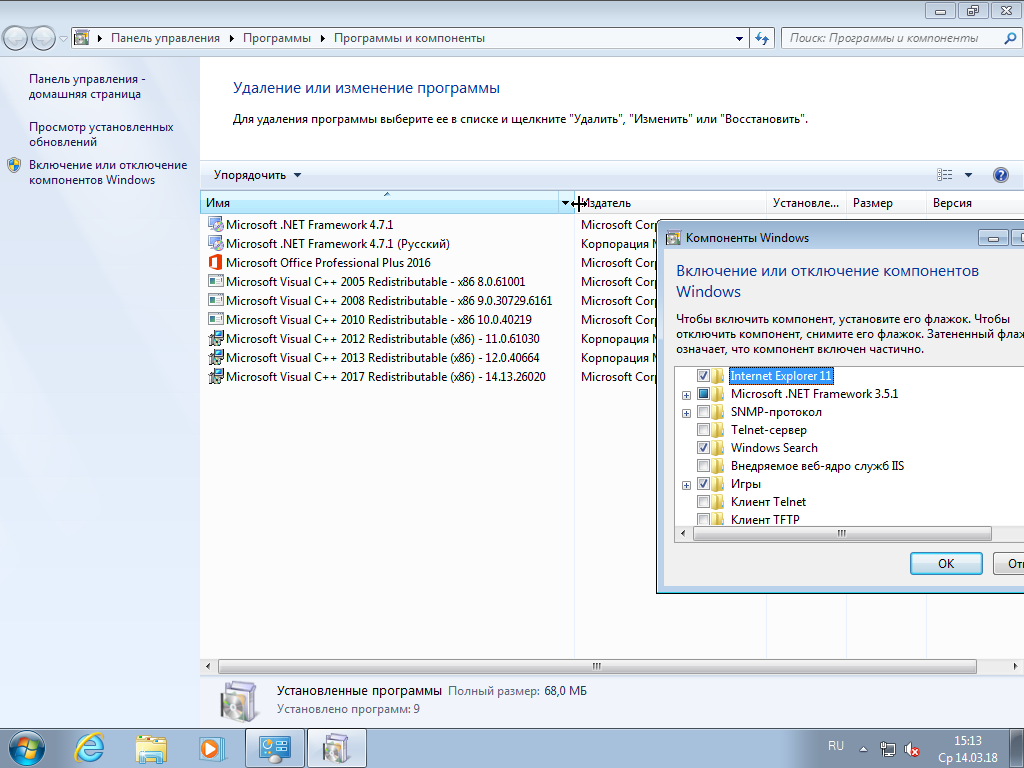Click icon of Microsoft .NET Framework 4.7.1 (Русский)
The image size is (1024, 768).
[216, 244]
